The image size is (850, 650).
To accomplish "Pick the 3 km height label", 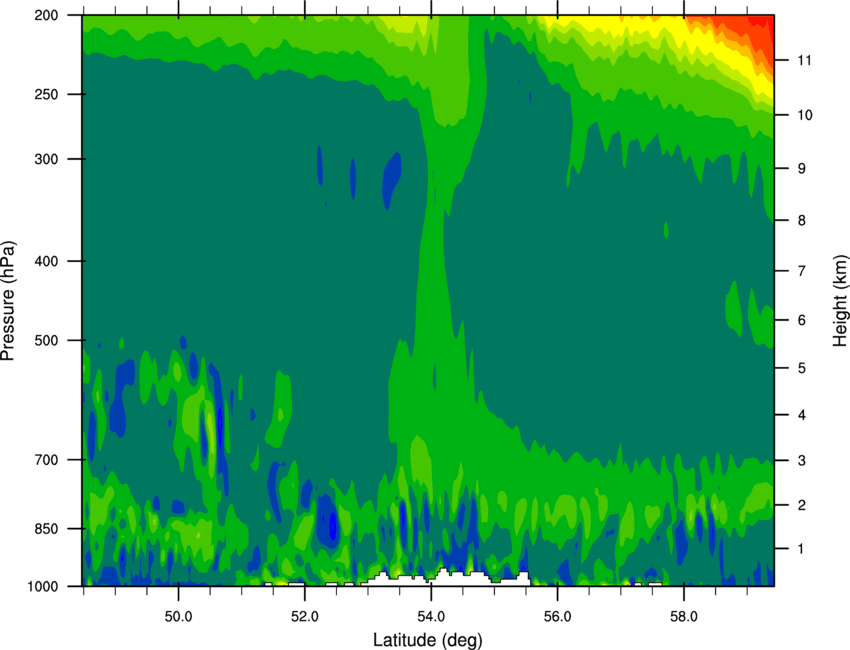I will [x=802, y=461].
